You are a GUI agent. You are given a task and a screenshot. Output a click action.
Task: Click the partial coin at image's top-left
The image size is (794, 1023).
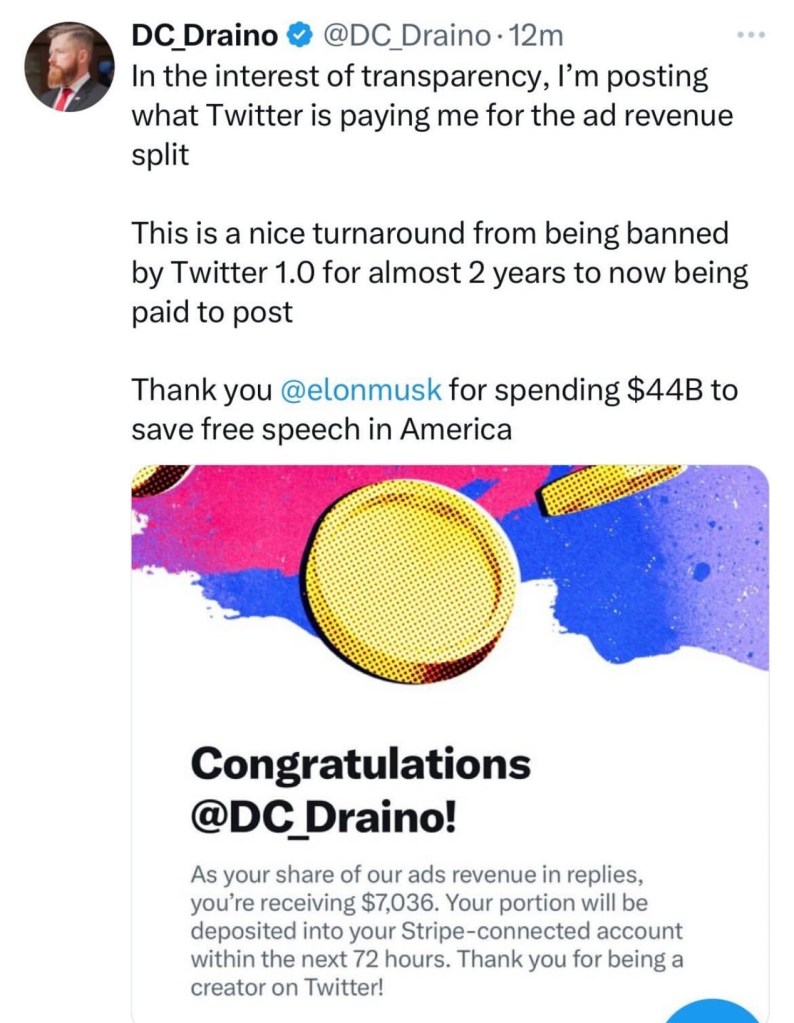click(x=160, y=477)
